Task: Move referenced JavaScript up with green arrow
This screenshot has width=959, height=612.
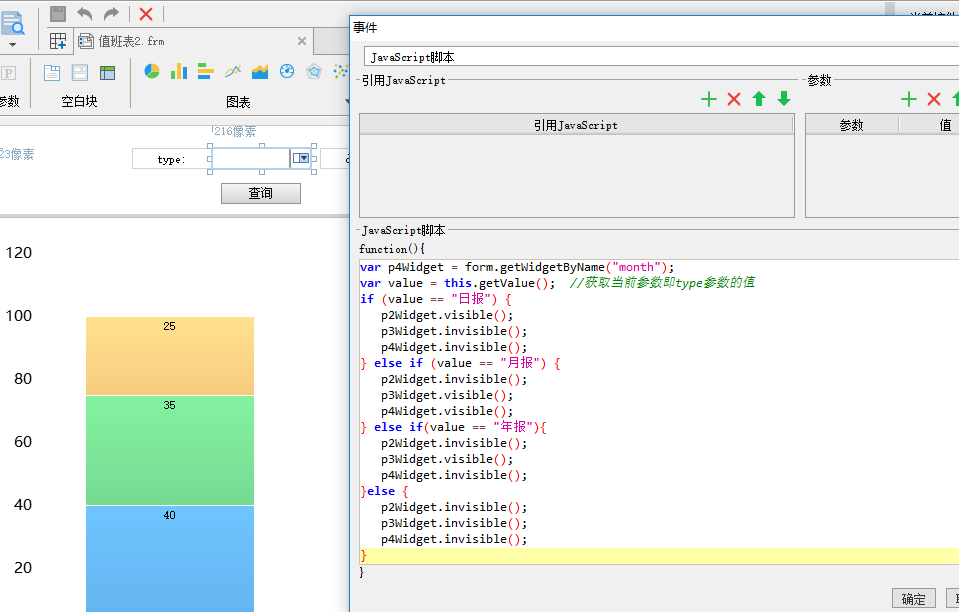Action: pos(759,99)
